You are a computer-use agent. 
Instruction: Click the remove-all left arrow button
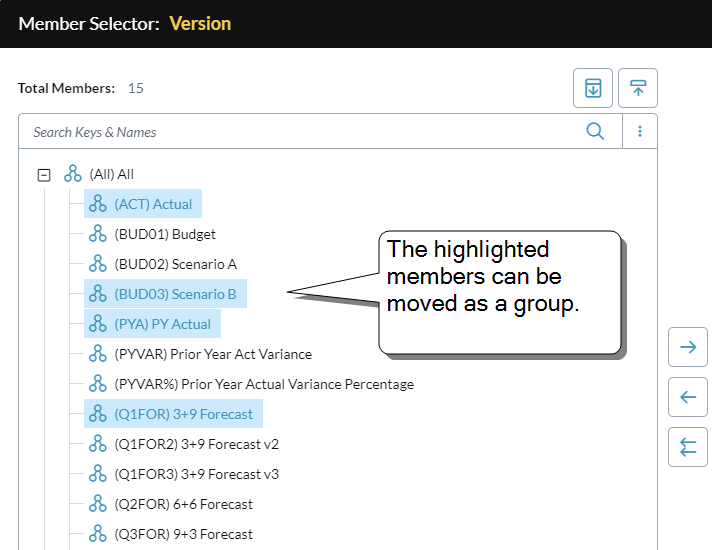pos(688,447)
